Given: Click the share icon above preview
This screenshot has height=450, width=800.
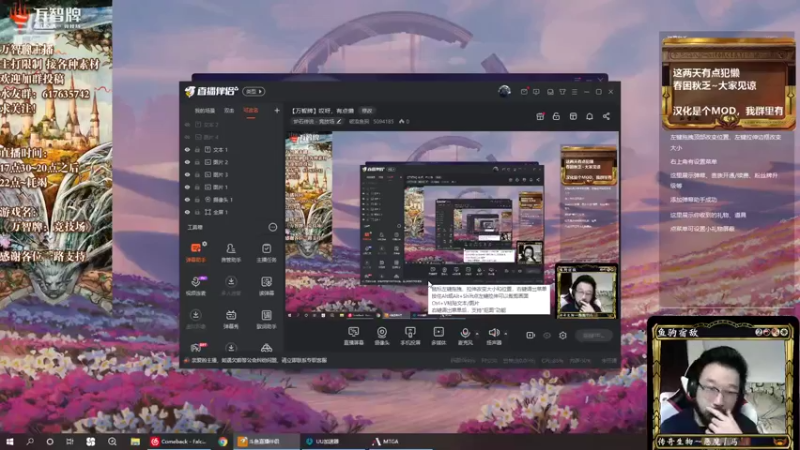Looking at the screenshot, I should [x=606, y=116].
